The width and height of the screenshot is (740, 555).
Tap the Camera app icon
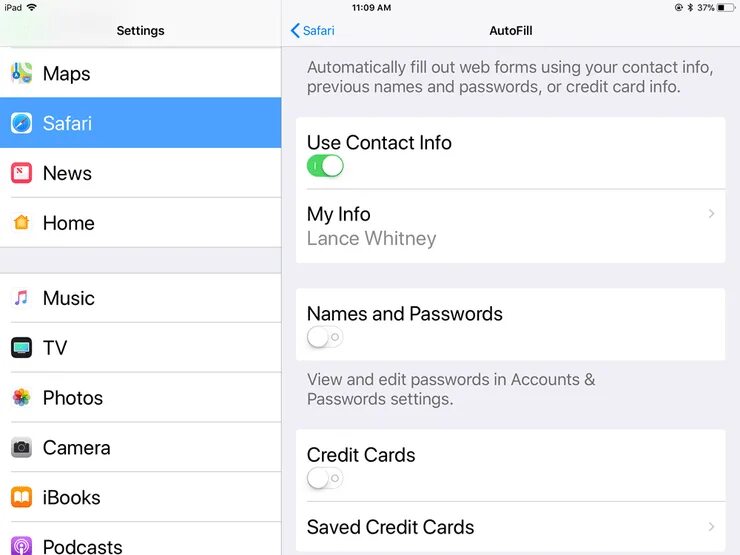pos(21,447)
